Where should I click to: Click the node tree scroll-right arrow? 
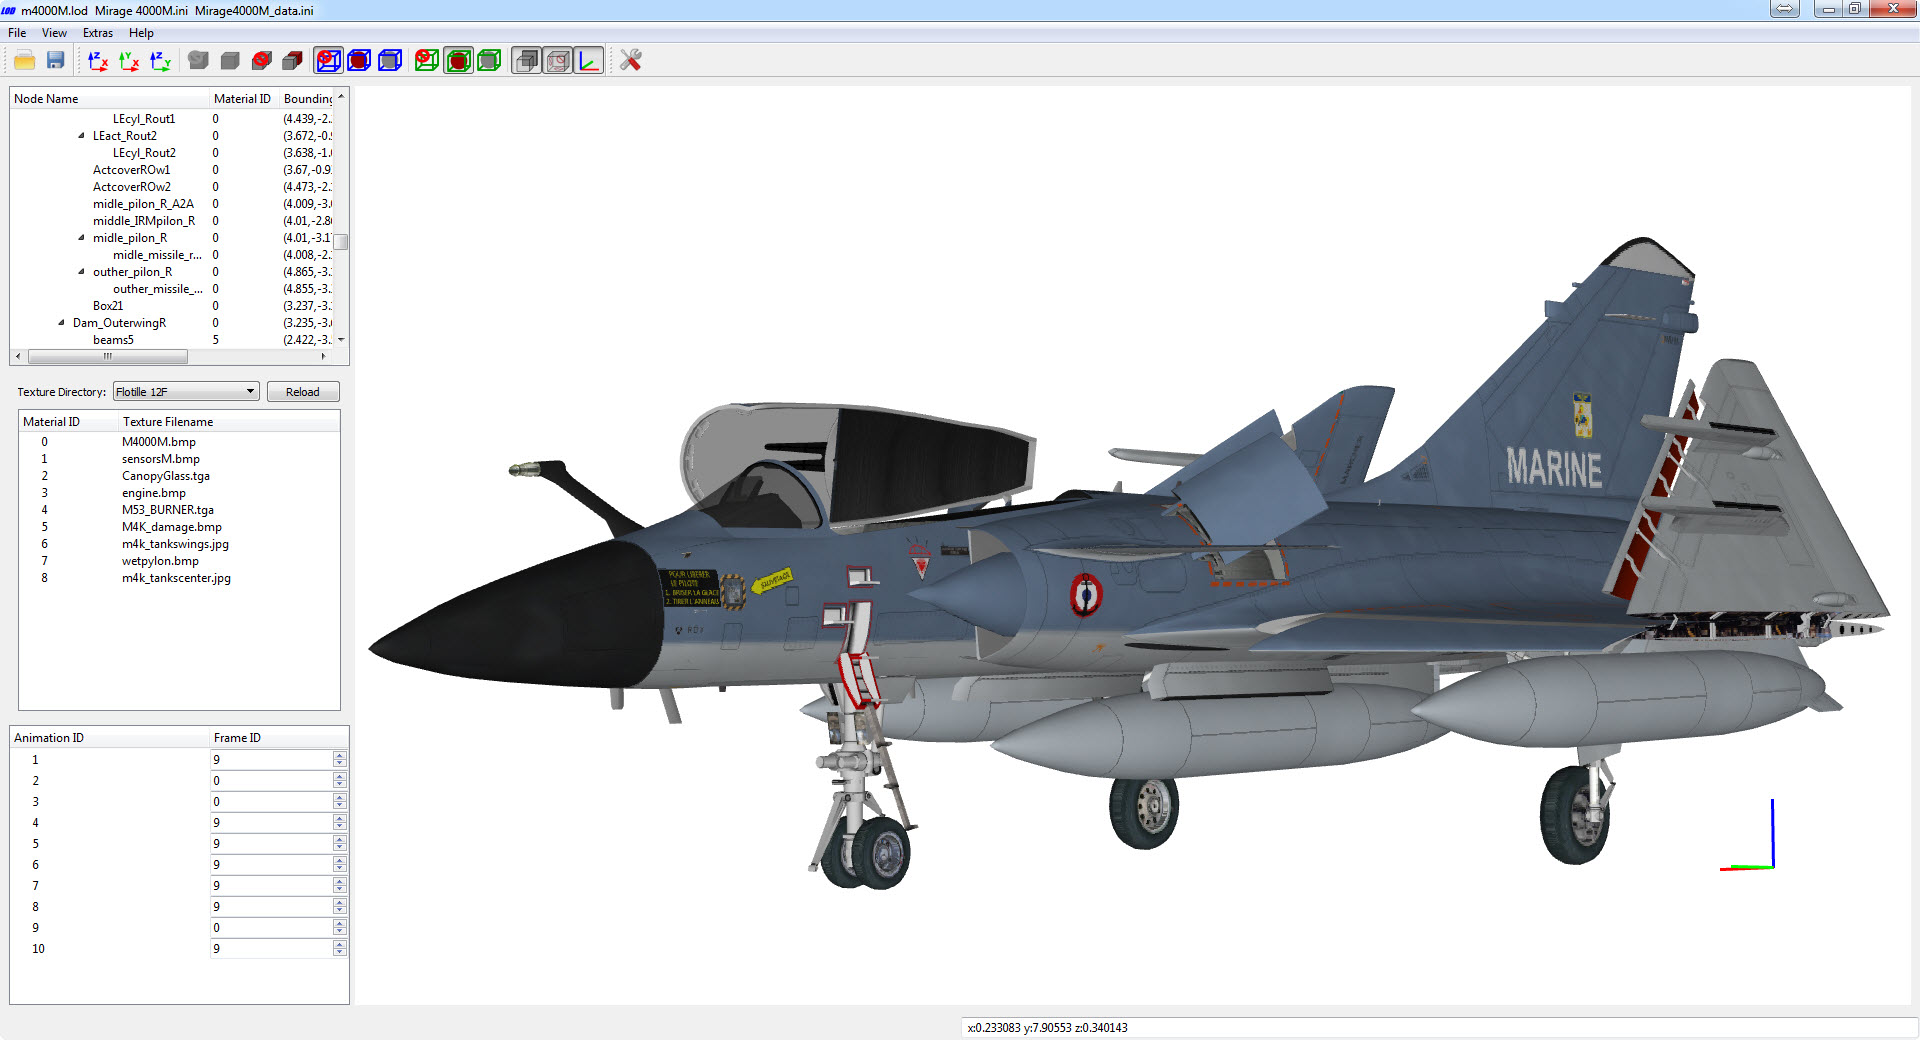coord(323,356)
